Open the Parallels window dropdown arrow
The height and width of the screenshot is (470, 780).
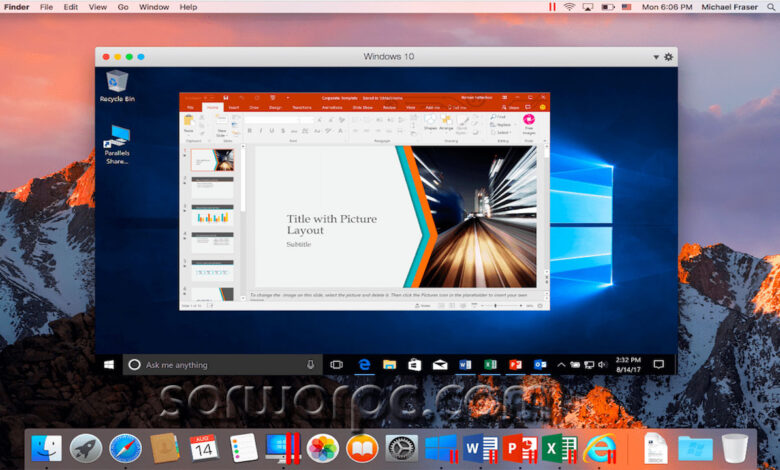pyautogui.click(x=656, y=57)
